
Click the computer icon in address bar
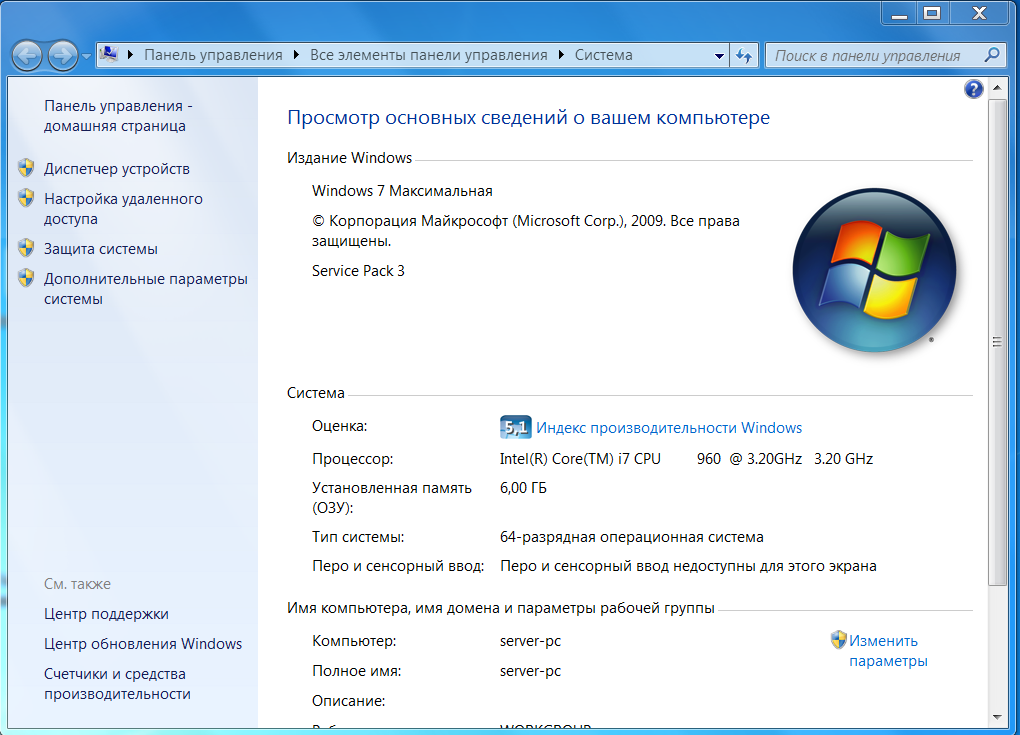tap(109, 55)
